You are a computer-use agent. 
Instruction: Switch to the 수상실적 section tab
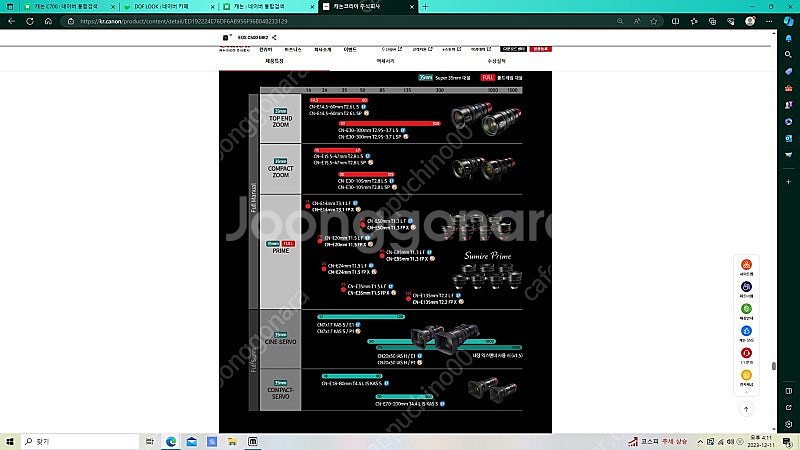click(x=496, y=61)
